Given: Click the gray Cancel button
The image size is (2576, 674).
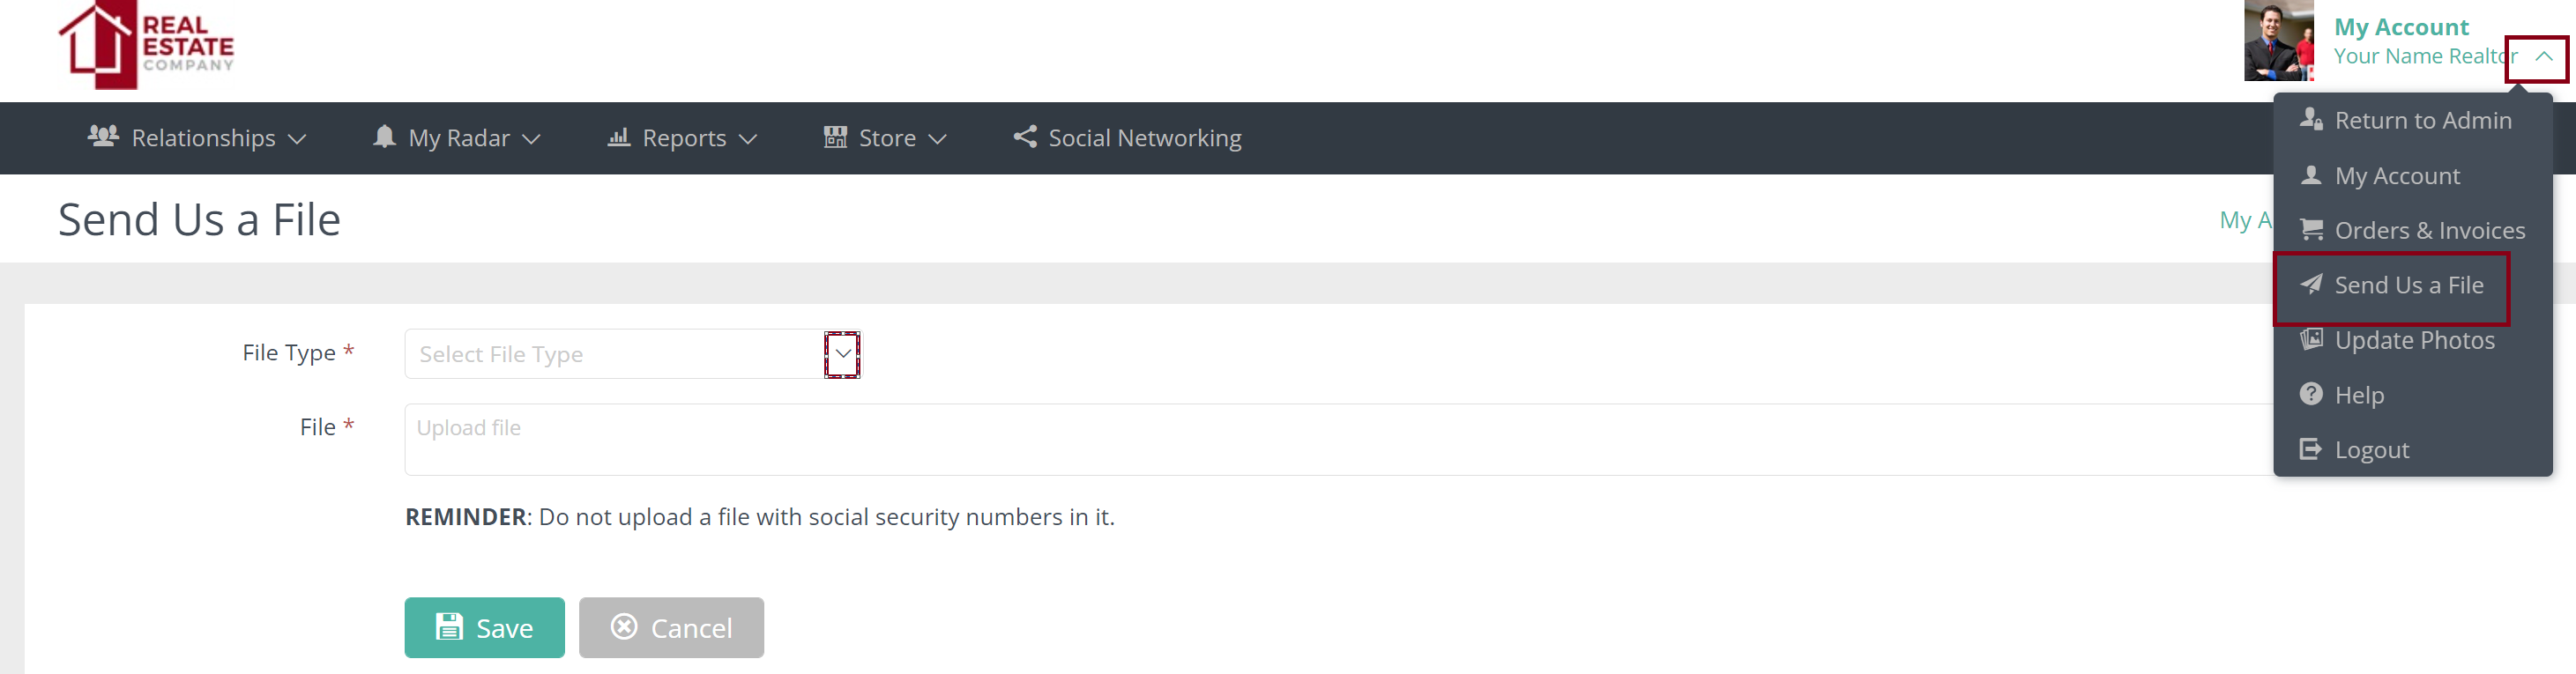Looking at the screenshot, I should (x=671, y=627).
